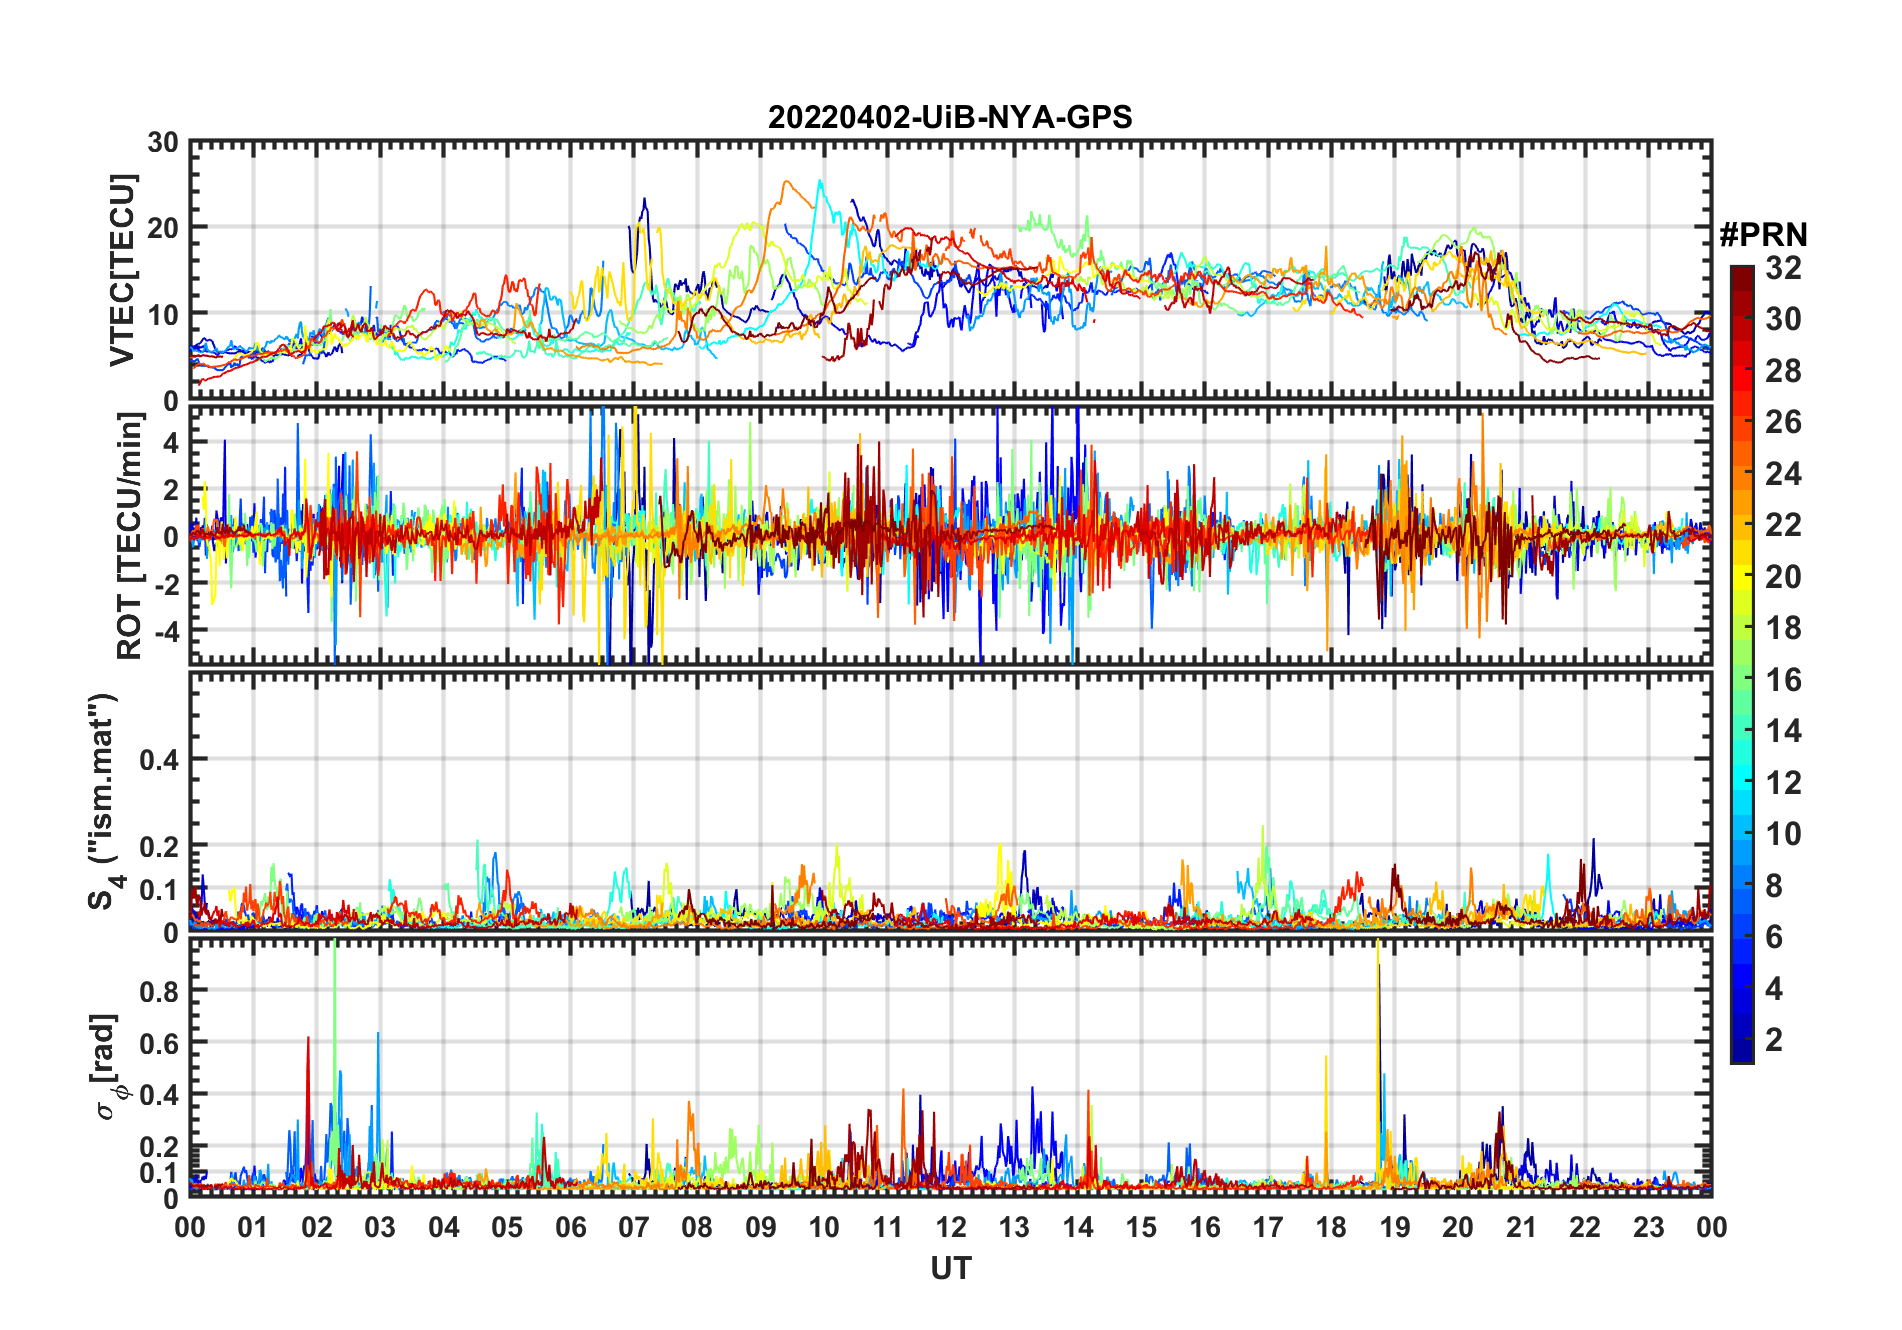The width and height of the screenshot is (1902, 1330).
Task: Click the plot title 20220402-UiB-NYA-GPS
Action: tap(950, 117)
